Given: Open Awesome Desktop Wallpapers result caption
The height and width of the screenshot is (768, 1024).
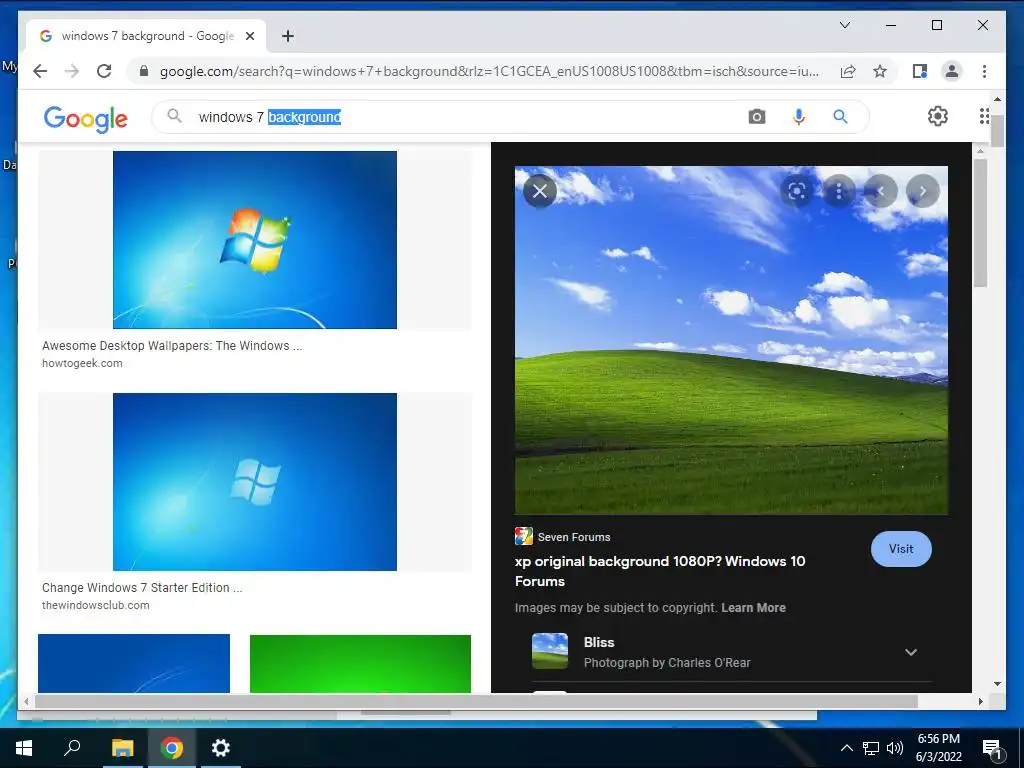Looking at the screenshot, I should 172,345.
